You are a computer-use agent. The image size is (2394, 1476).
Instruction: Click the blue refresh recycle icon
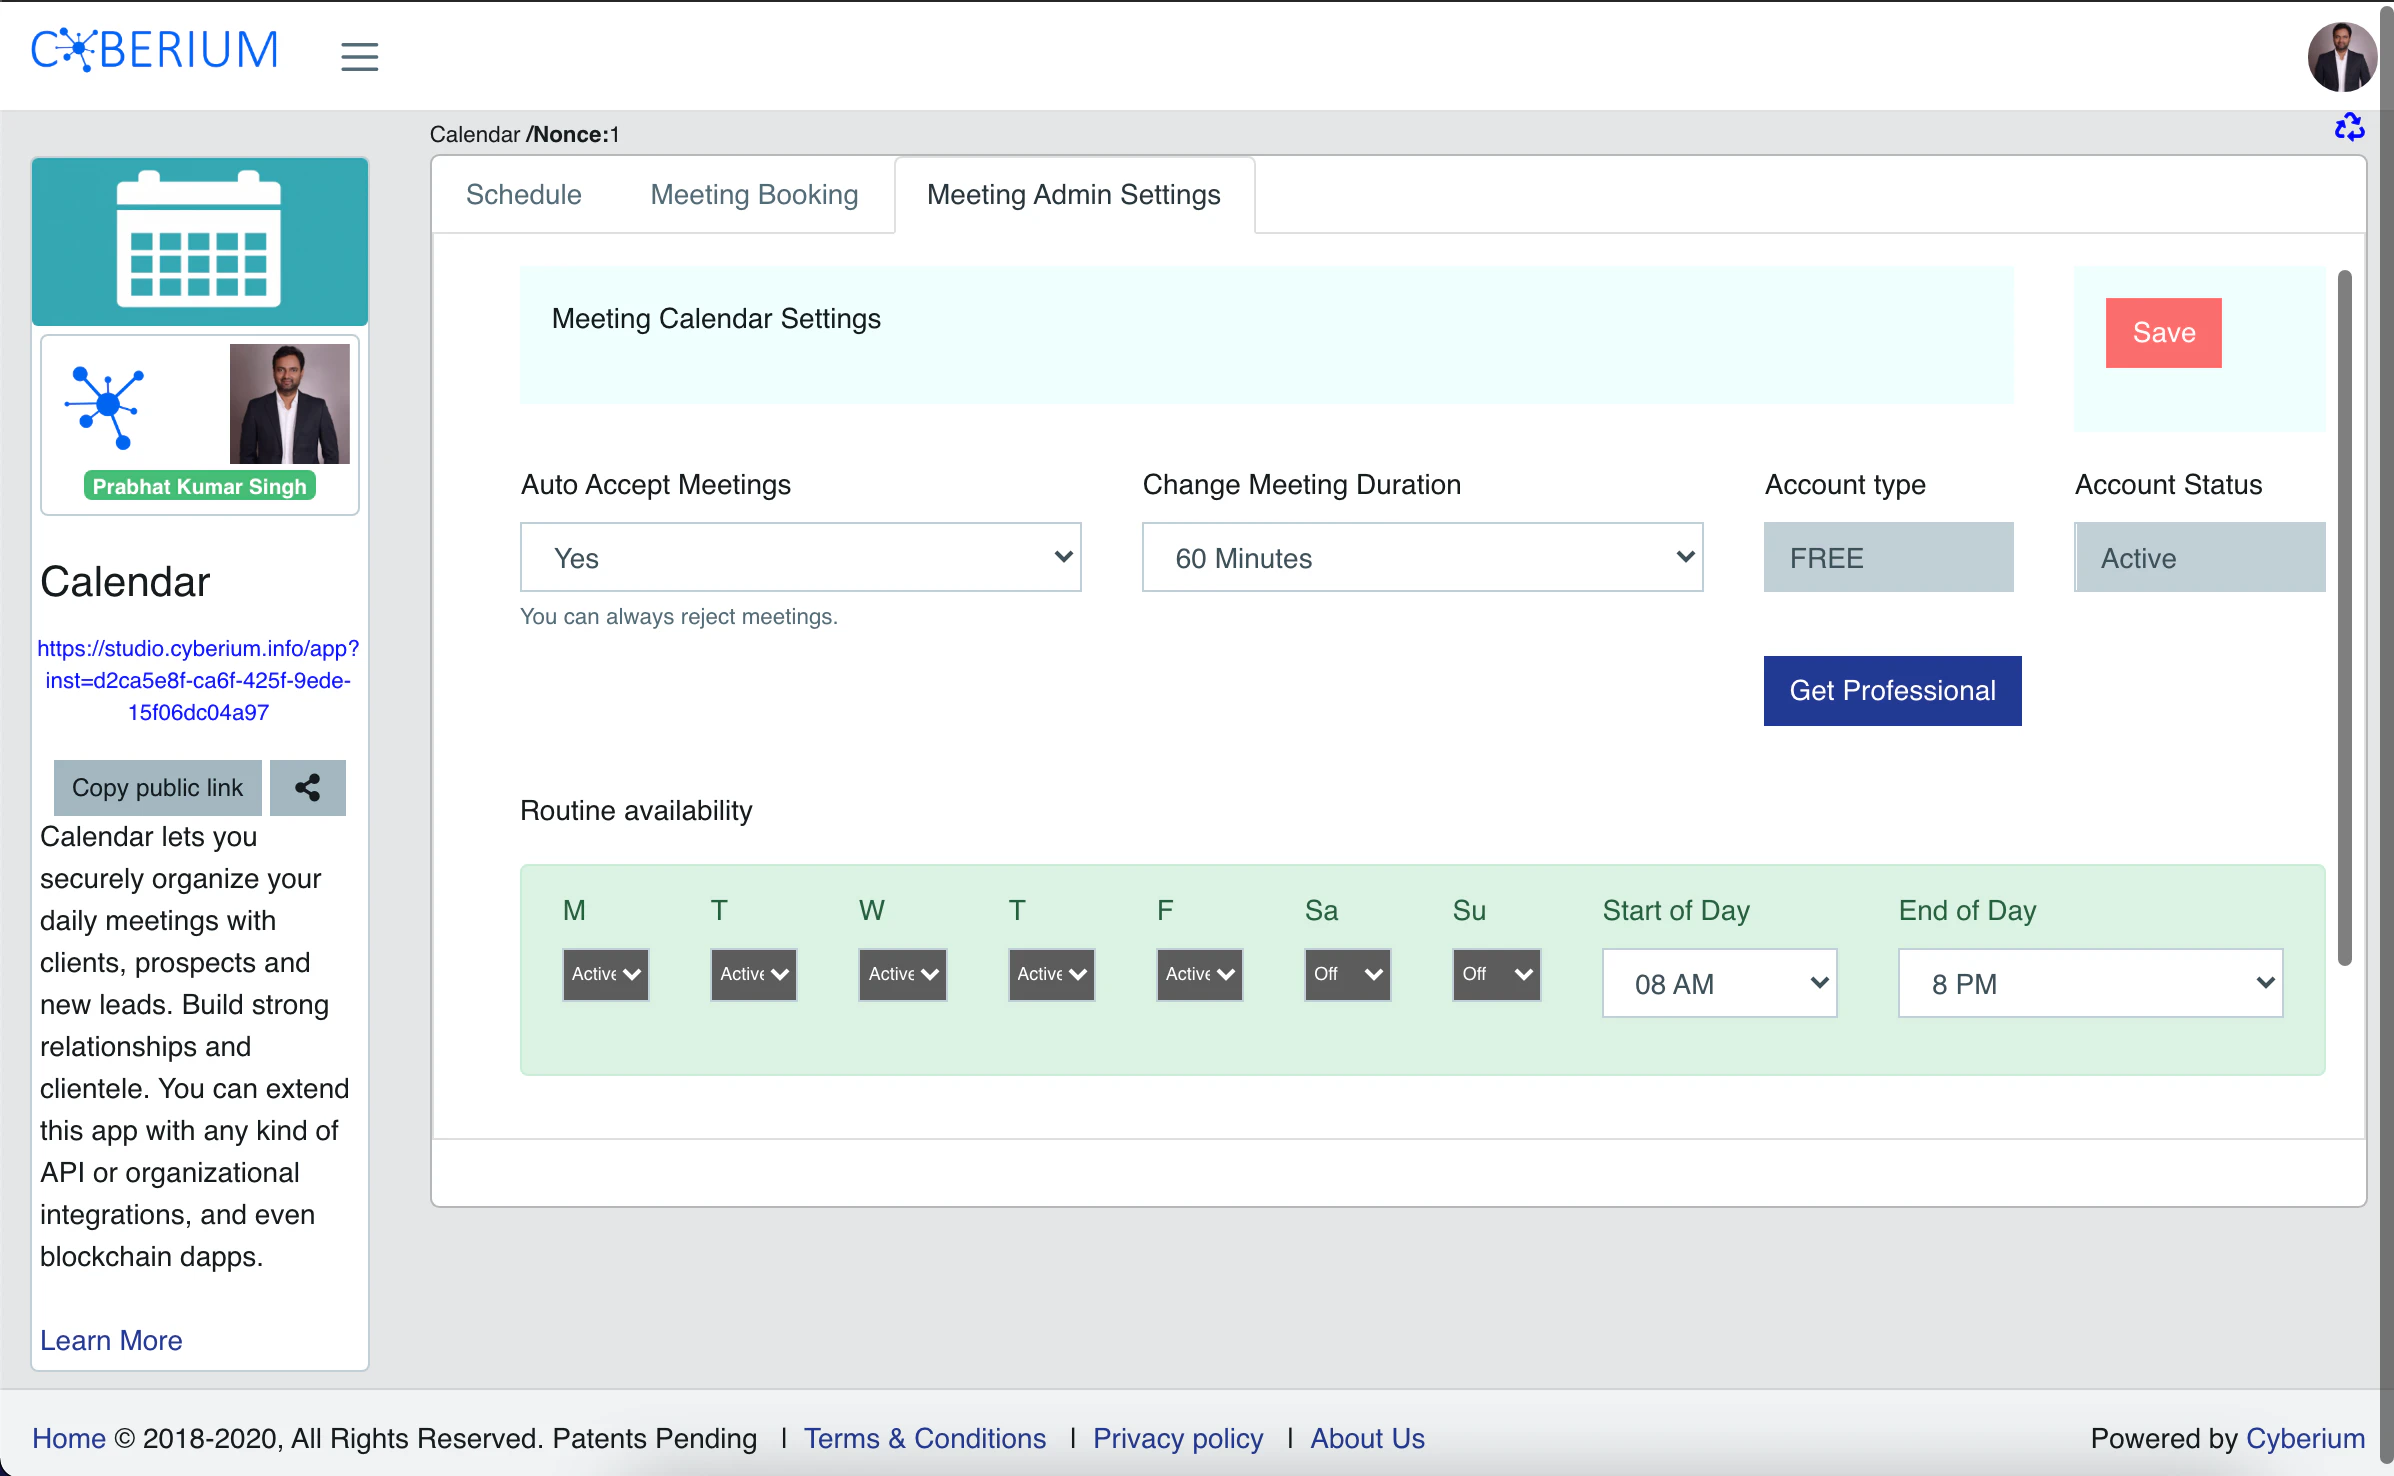[2349, 127]
